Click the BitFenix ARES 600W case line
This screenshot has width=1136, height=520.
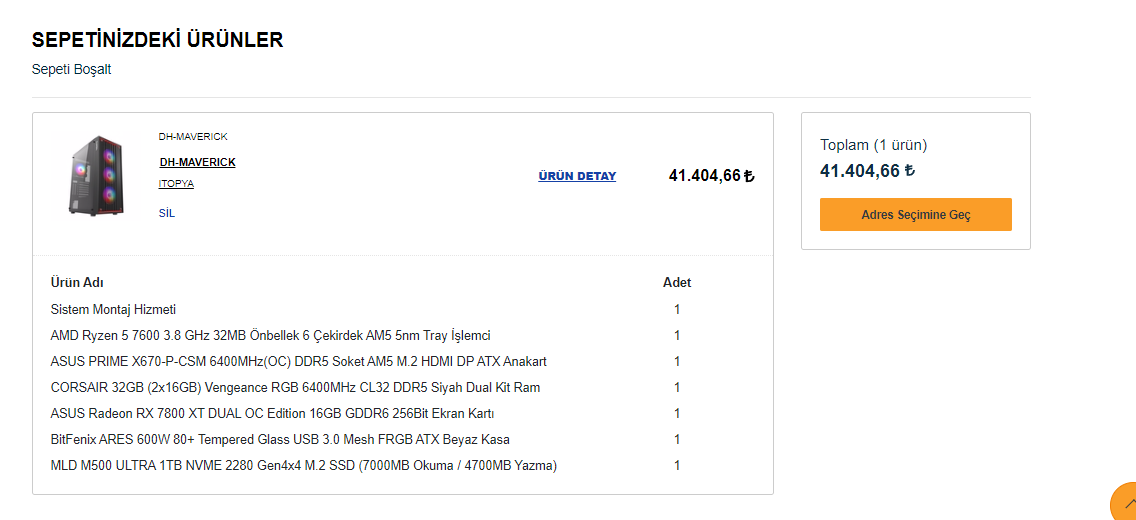tap(280, 440)
